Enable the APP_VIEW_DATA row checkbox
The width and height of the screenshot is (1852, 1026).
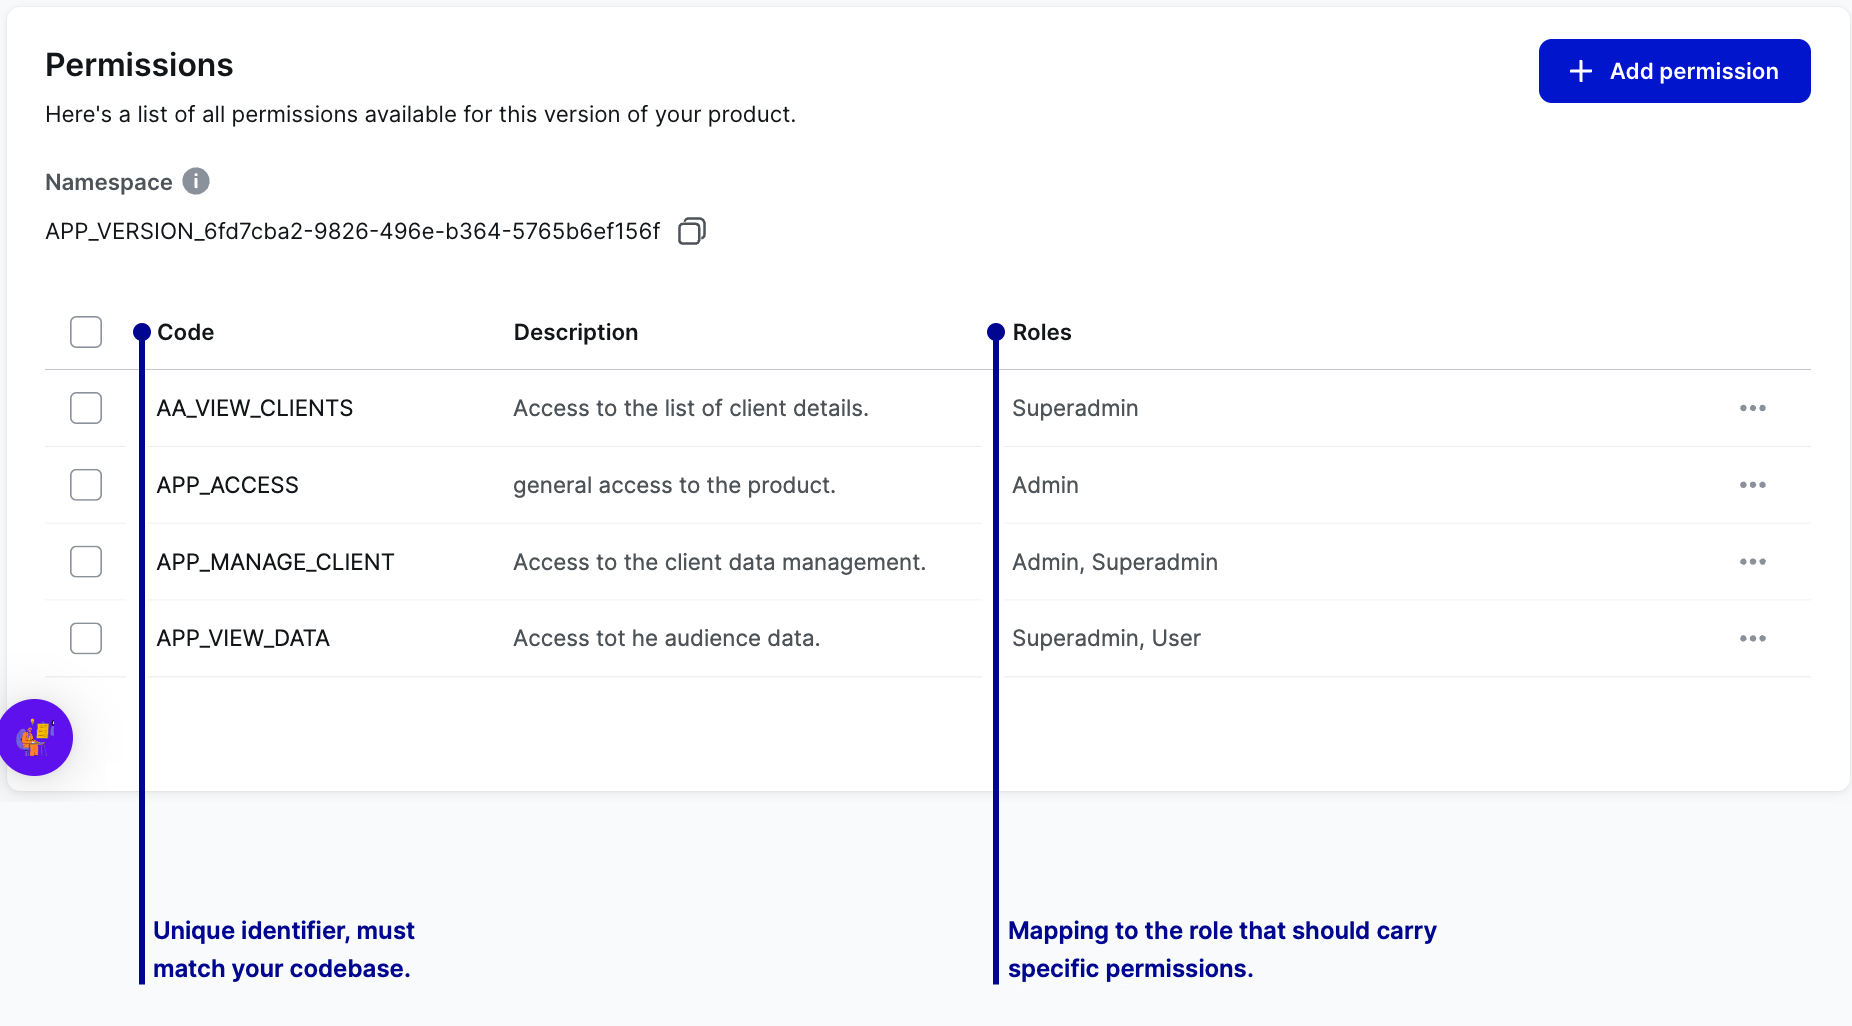(86, 638)
